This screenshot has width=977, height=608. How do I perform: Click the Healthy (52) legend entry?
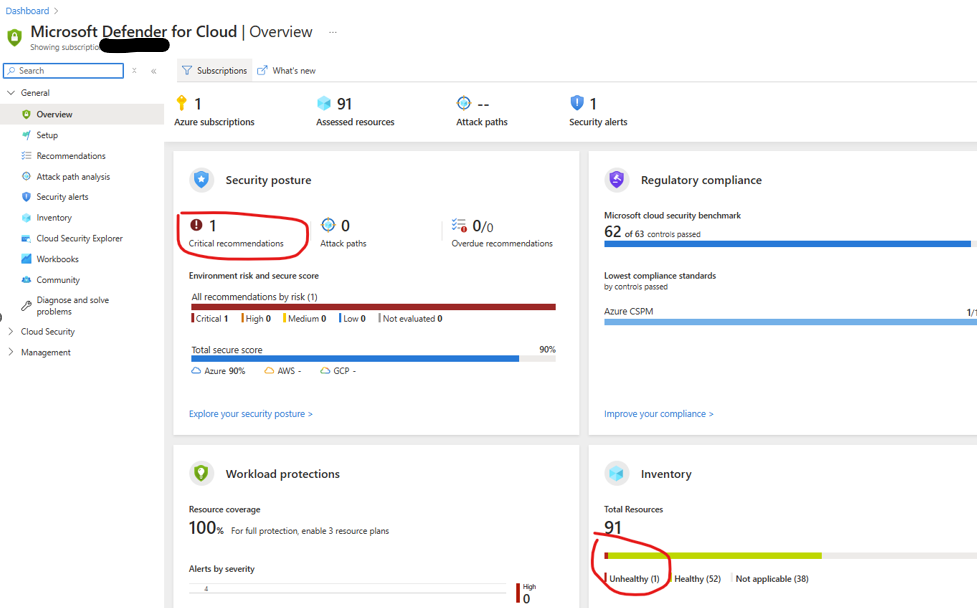click(695, 579)
